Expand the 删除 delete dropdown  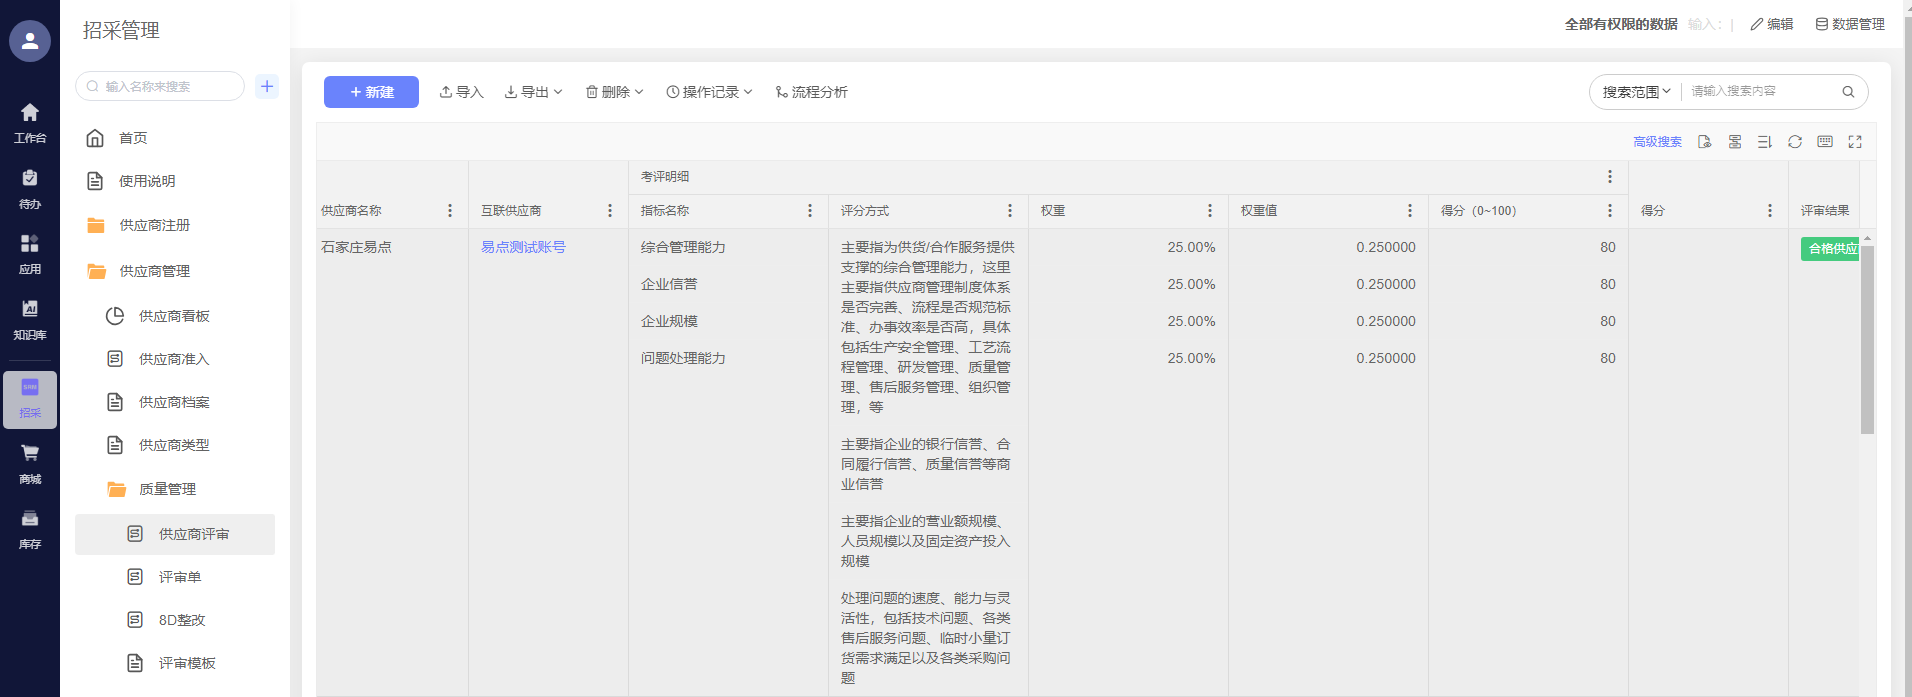click(x=614, y=92)
